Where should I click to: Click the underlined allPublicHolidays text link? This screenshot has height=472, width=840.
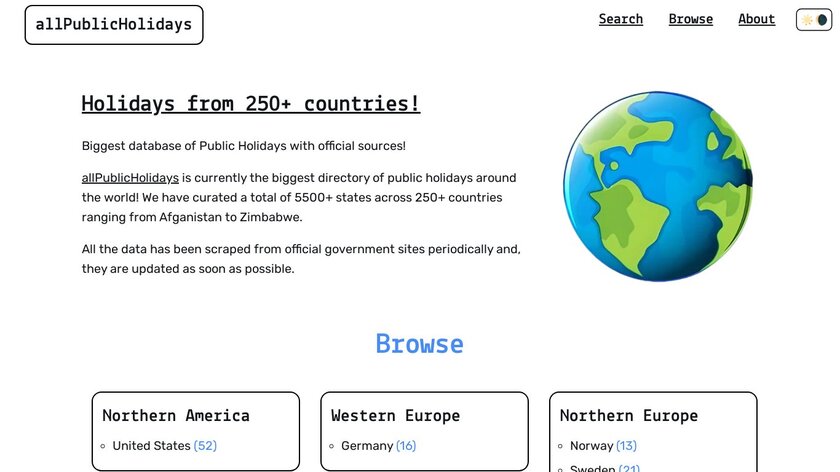130,178
